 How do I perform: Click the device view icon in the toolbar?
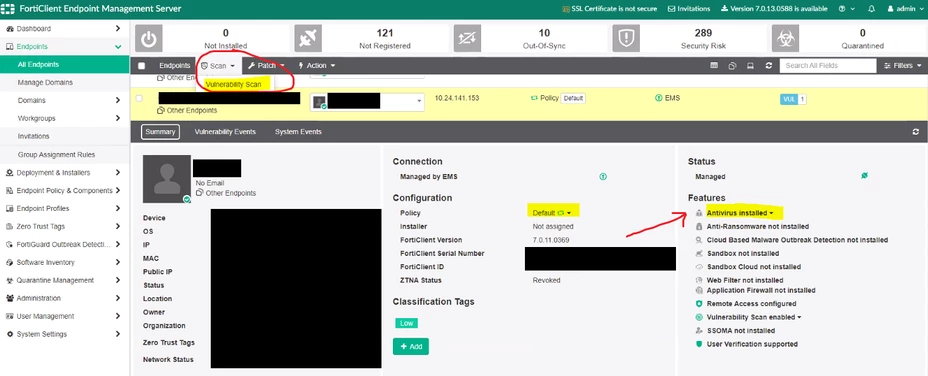[750, 66]
